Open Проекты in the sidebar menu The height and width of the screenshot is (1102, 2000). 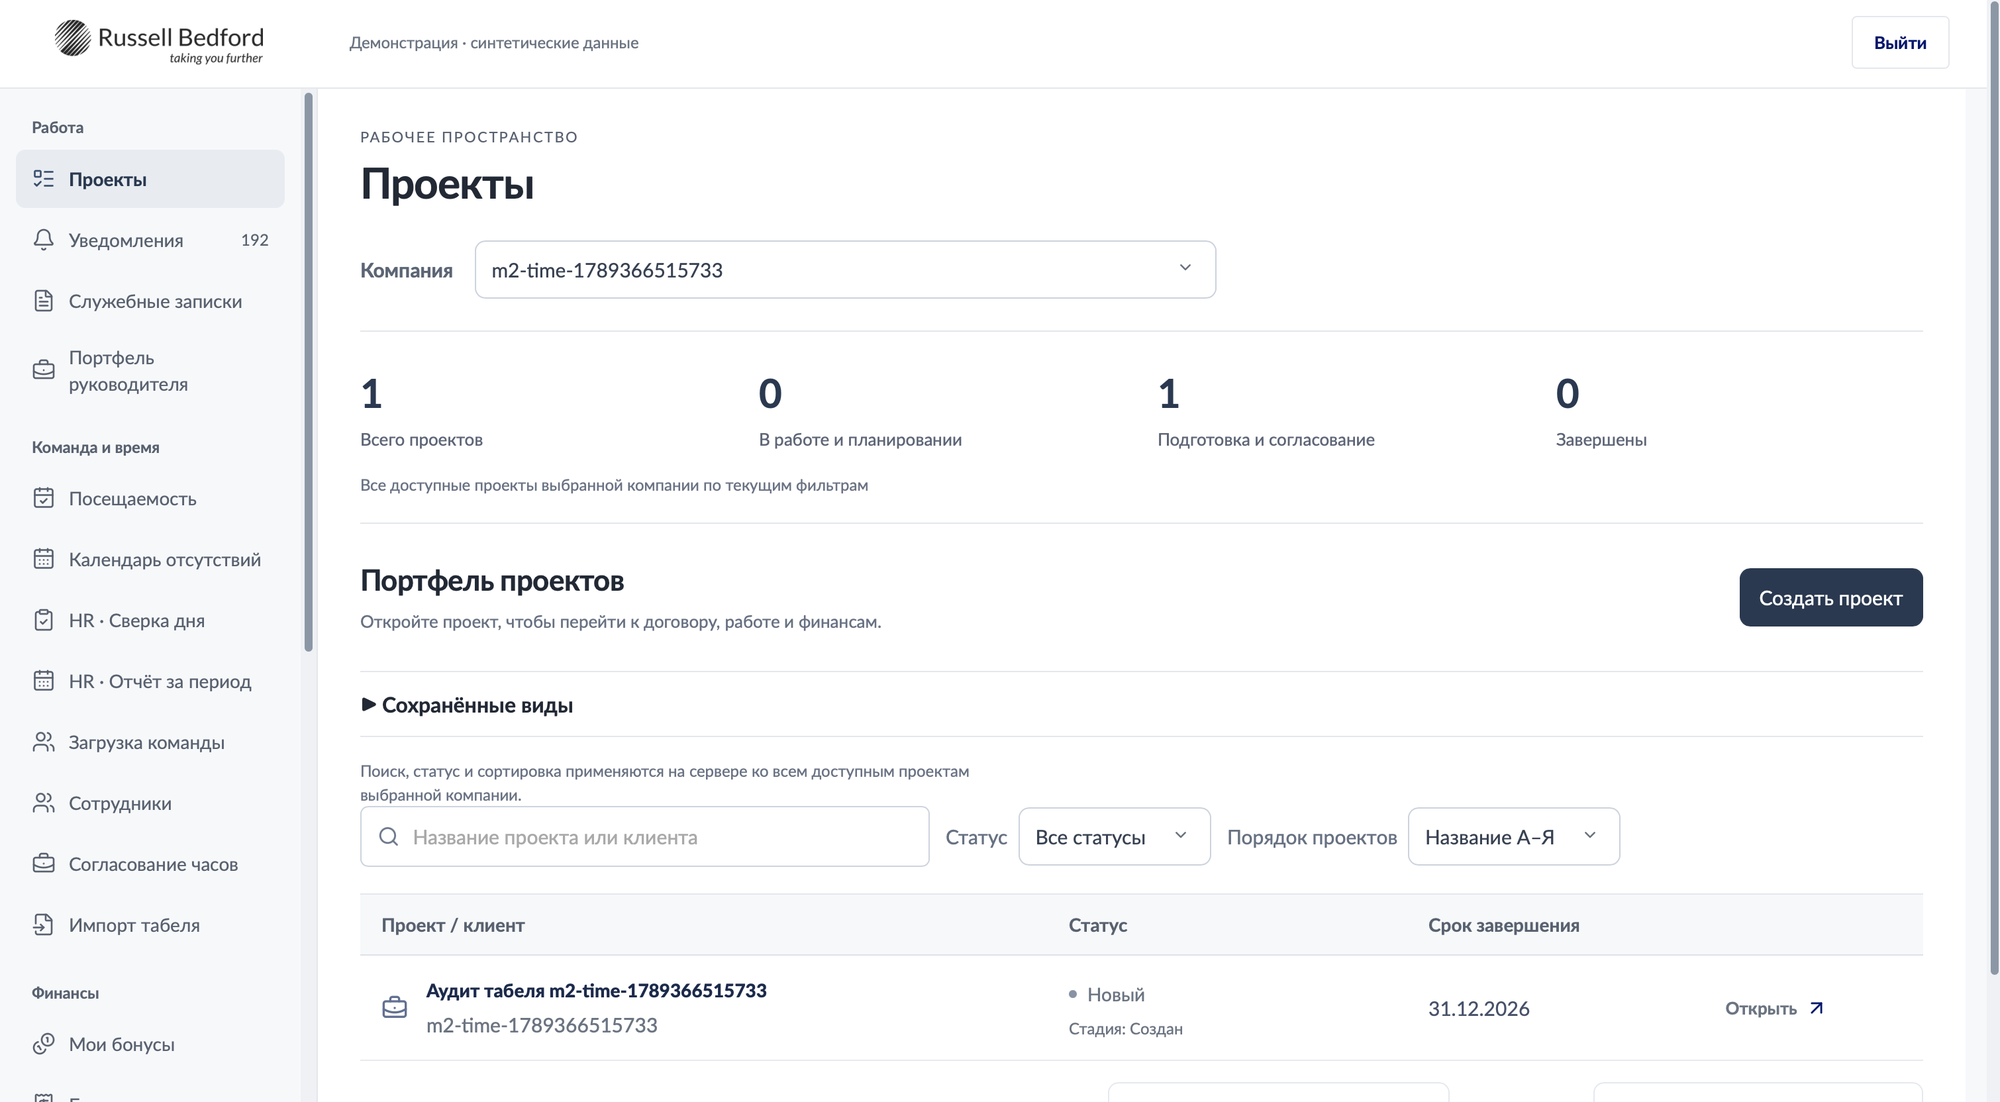coord(150,179)
